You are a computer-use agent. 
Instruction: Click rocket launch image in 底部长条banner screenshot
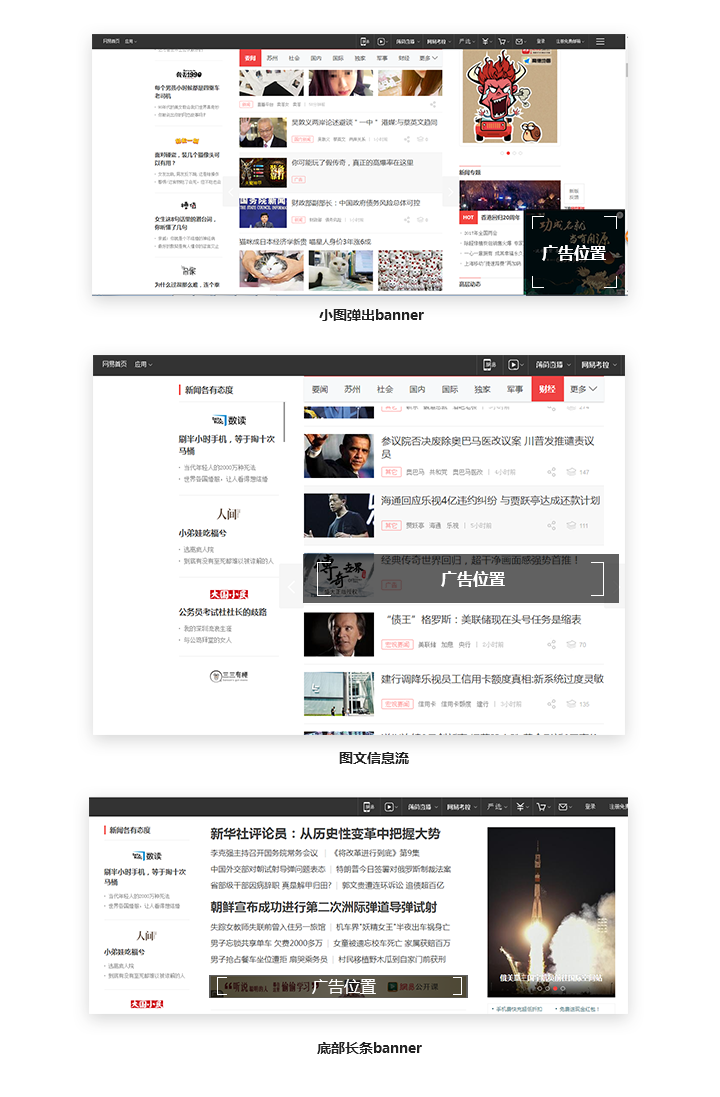[x=551, y=912]
